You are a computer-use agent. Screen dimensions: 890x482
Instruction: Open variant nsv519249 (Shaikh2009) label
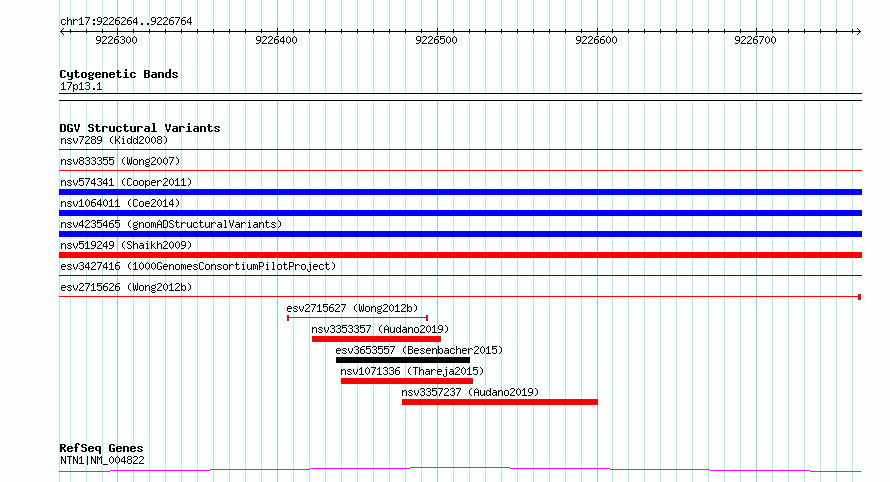click(x=126, y=245)
